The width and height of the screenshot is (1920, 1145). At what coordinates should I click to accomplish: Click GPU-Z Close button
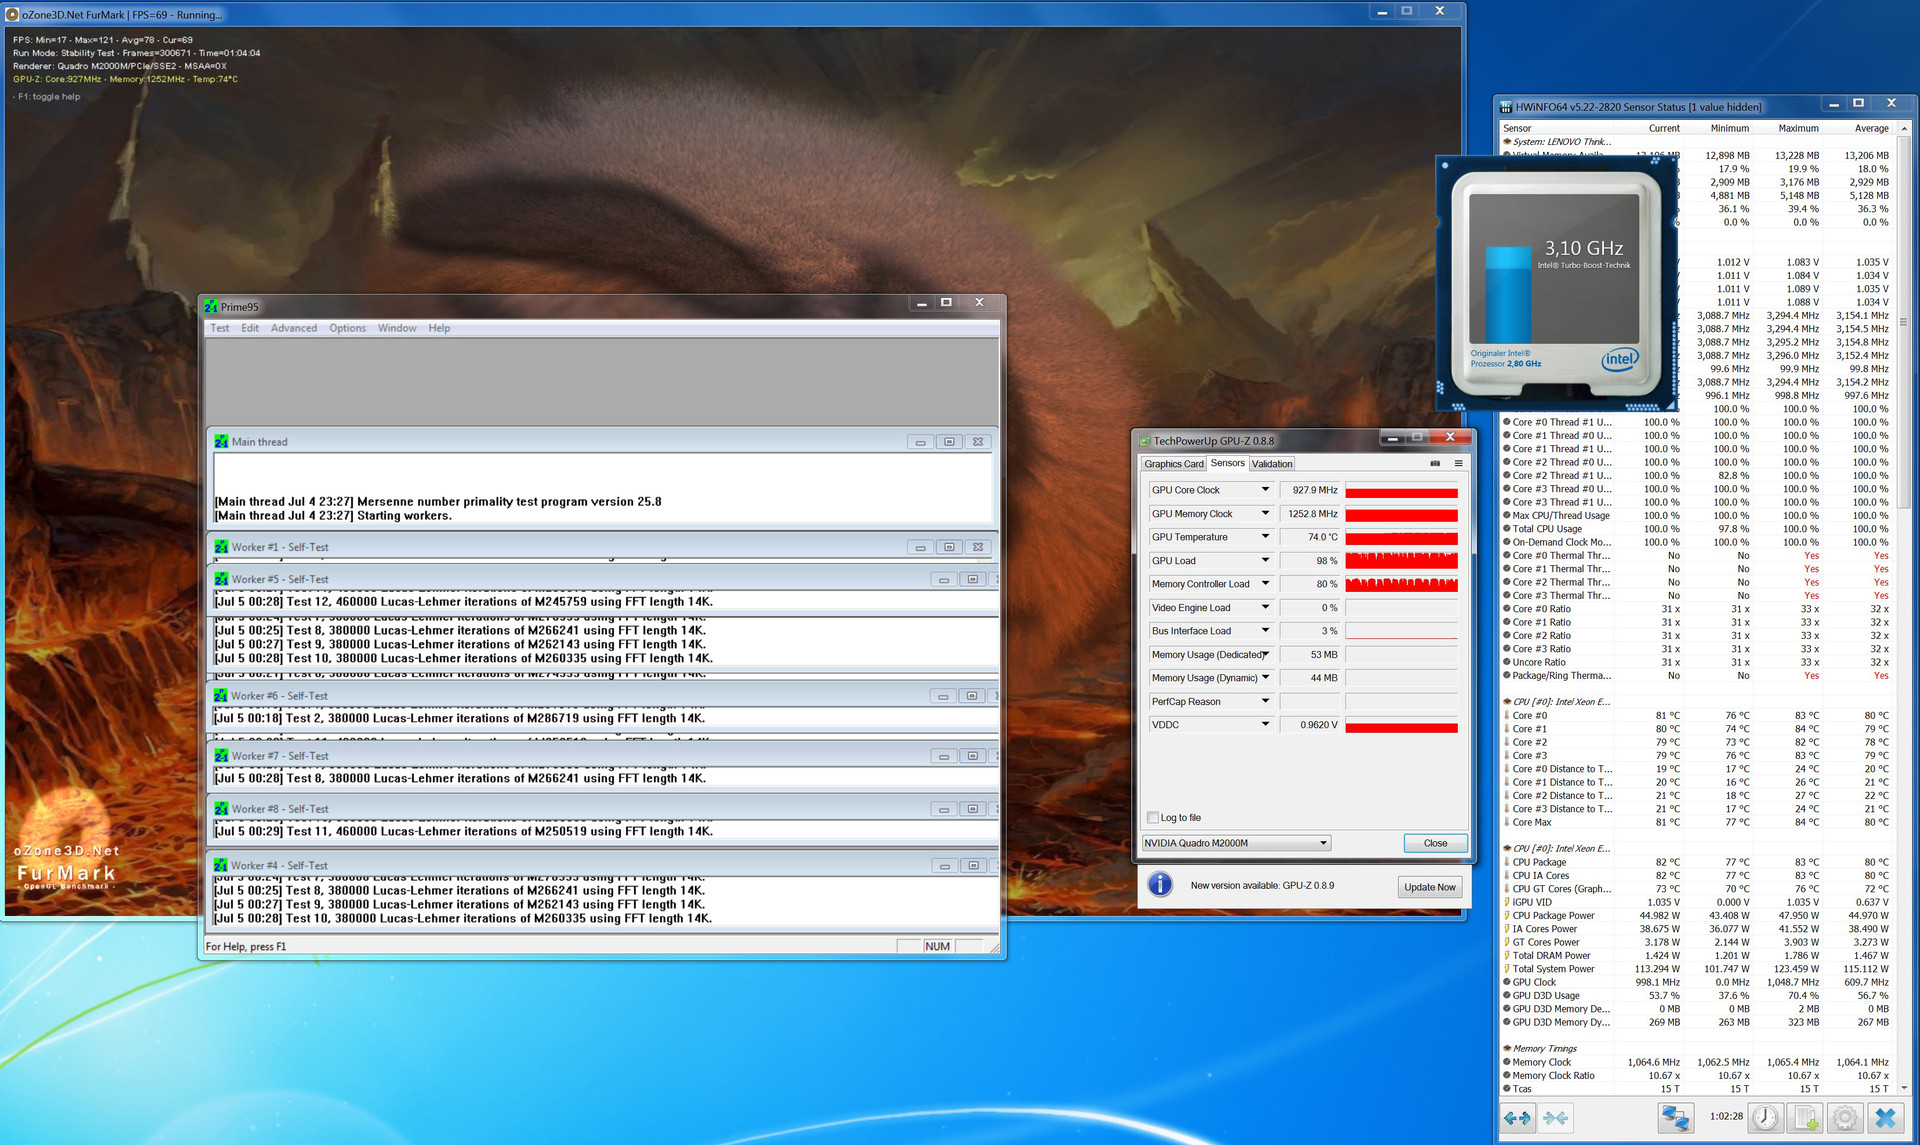pyautogui.click(x=1435, y=843)
